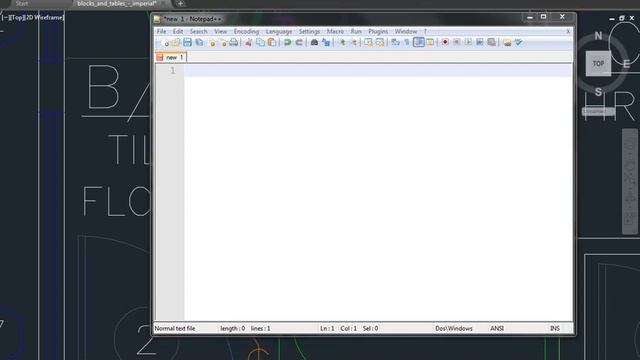Click the Close All toolbar icon
This screenshot has height=360, width=640.
(223, 42)
